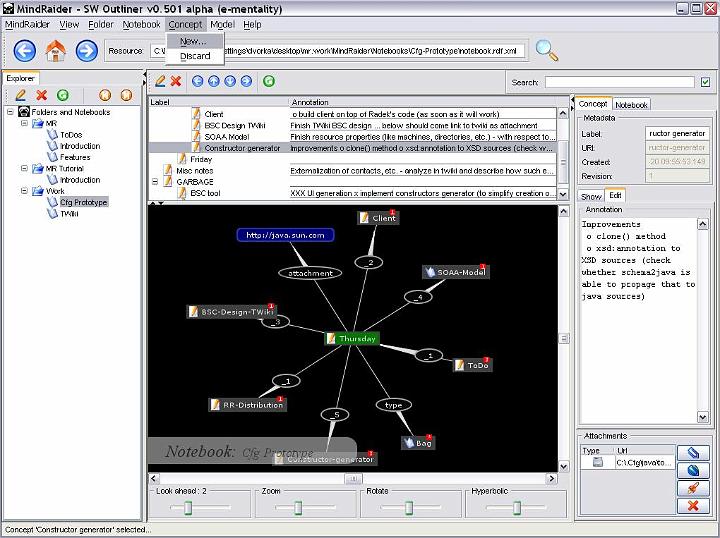720x538 pixels.
Task: Collapse the Work folder
Action: pyautogui.click(x=24, y=191)
